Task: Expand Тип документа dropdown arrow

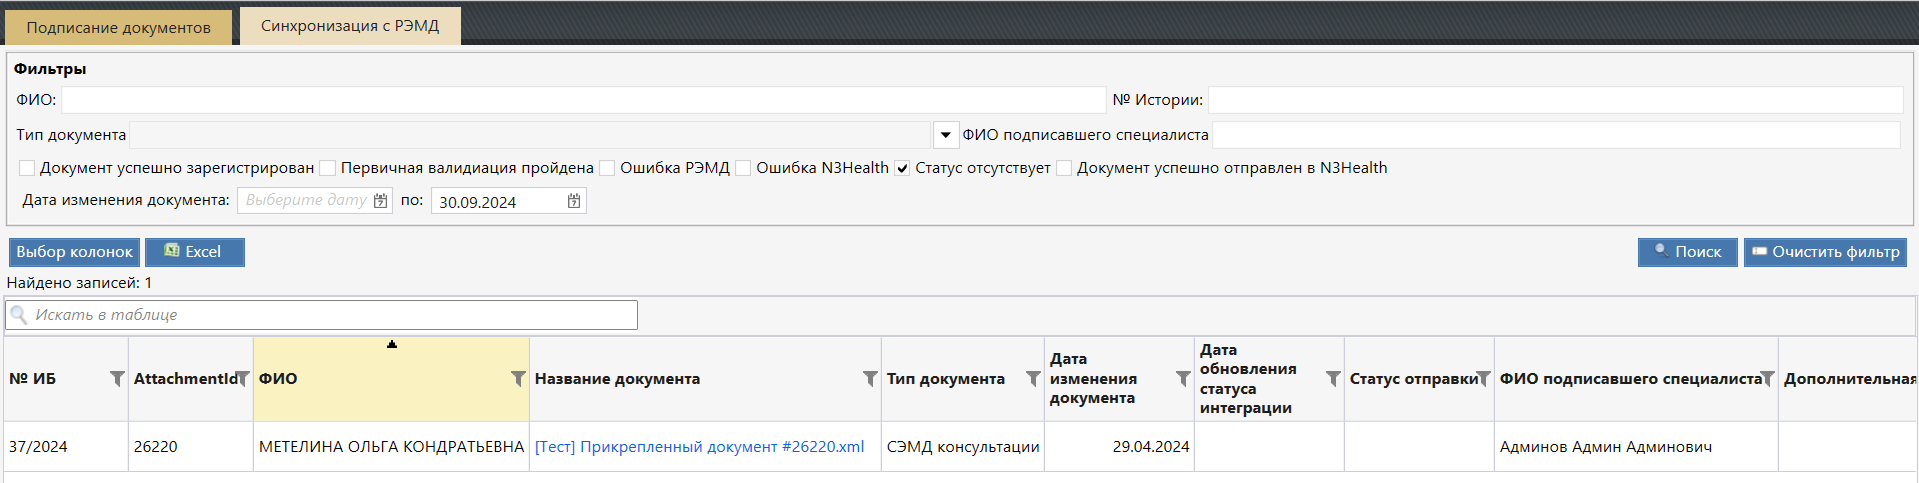Action: pyautogui.click(x=945, y=135)
